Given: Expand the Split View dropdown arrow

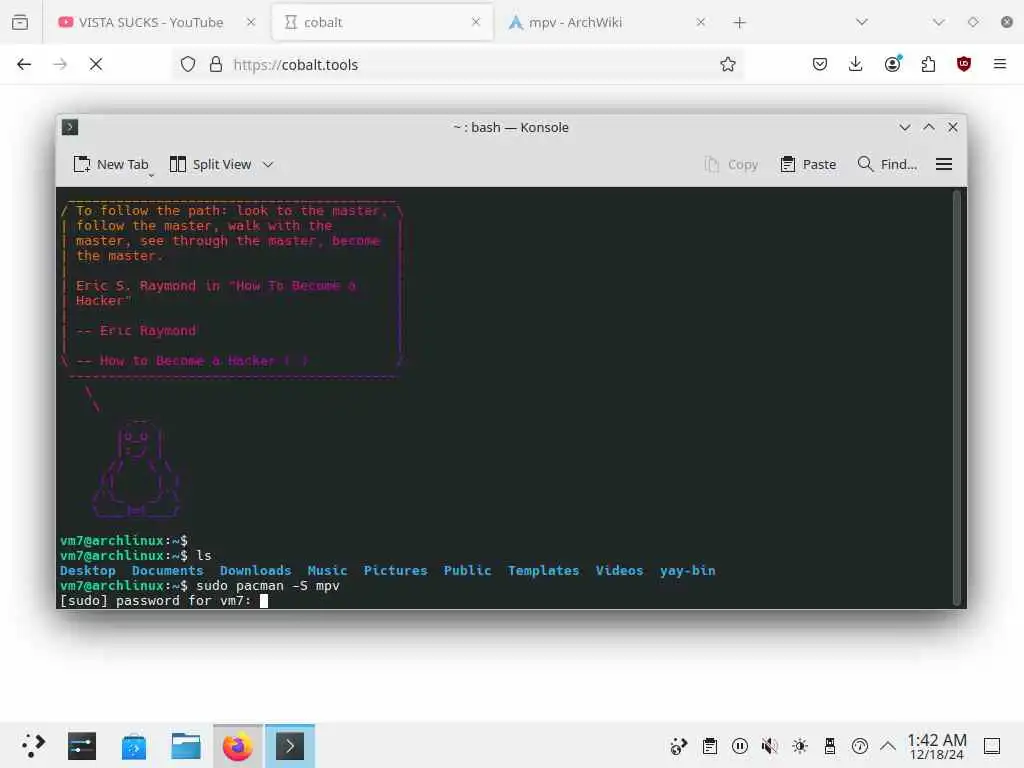Looking at the screenshot, I should point(268,165).
